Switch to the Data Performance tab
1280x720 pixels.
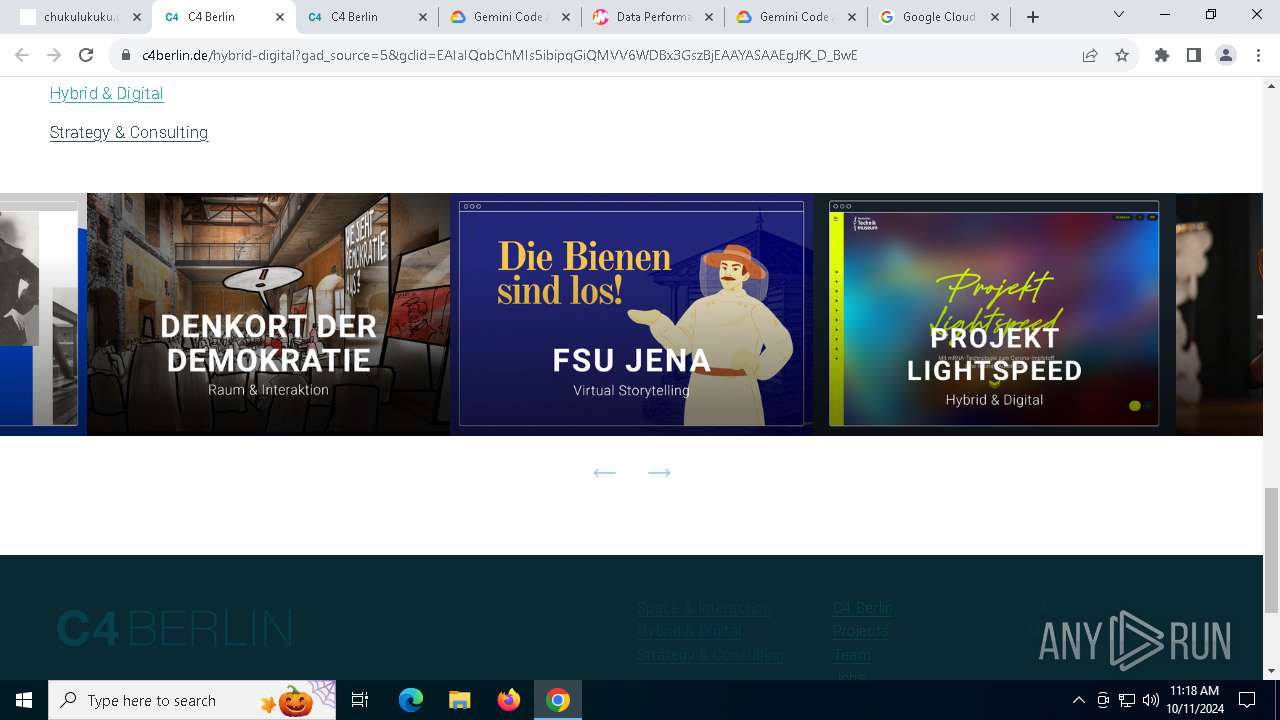(x=653, y=17)
